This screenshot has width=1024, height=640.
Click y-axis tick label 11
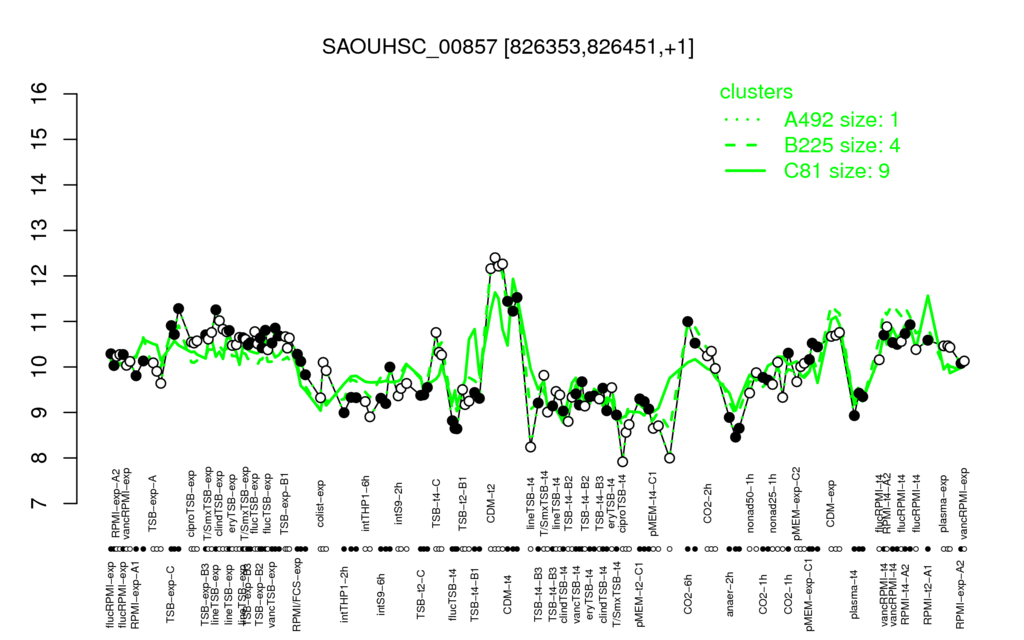coord(40,321)
